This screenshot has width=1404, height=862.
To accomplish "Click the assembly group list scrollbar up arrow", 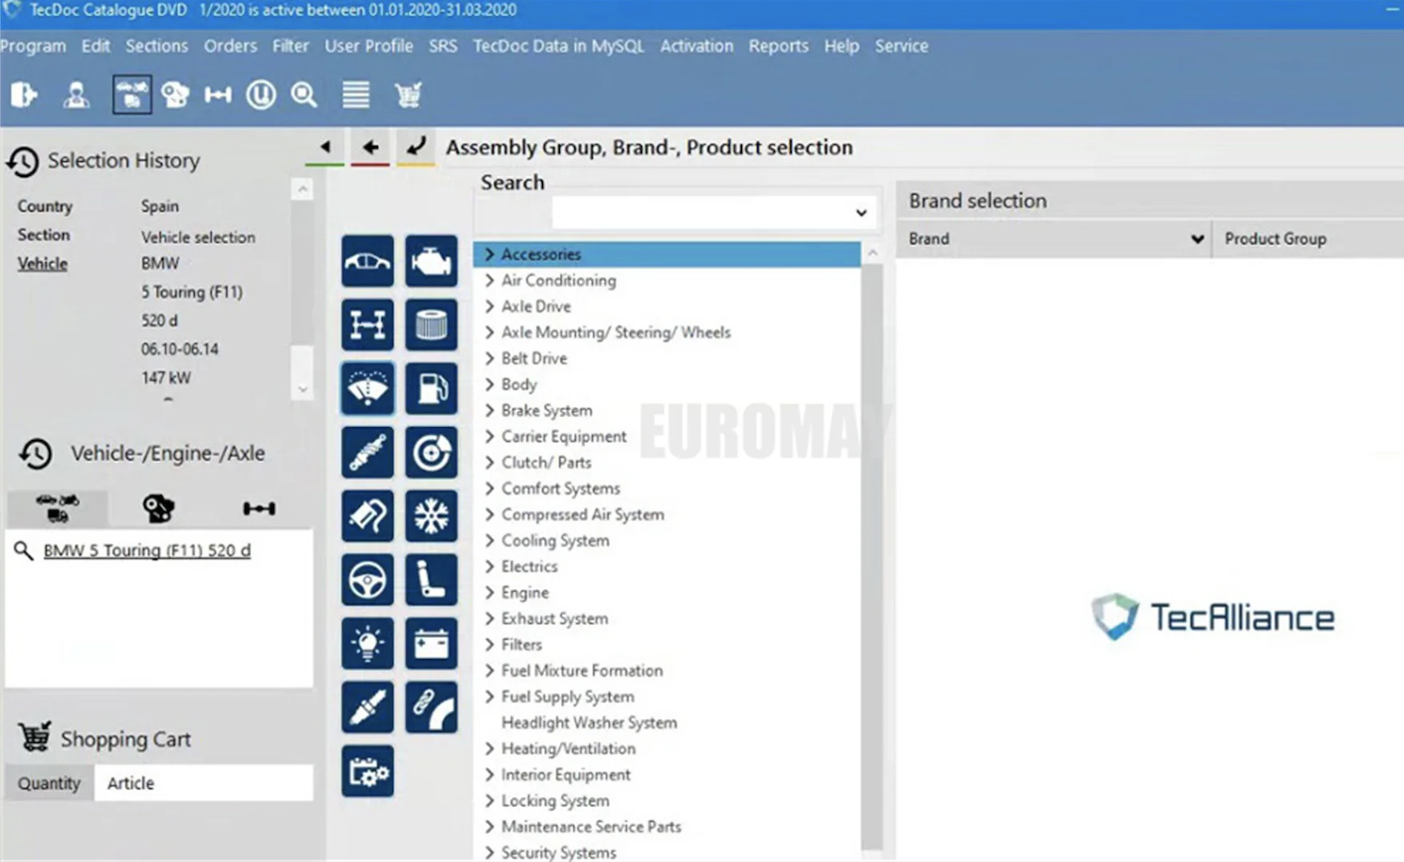I will click(x=872, y=254).
